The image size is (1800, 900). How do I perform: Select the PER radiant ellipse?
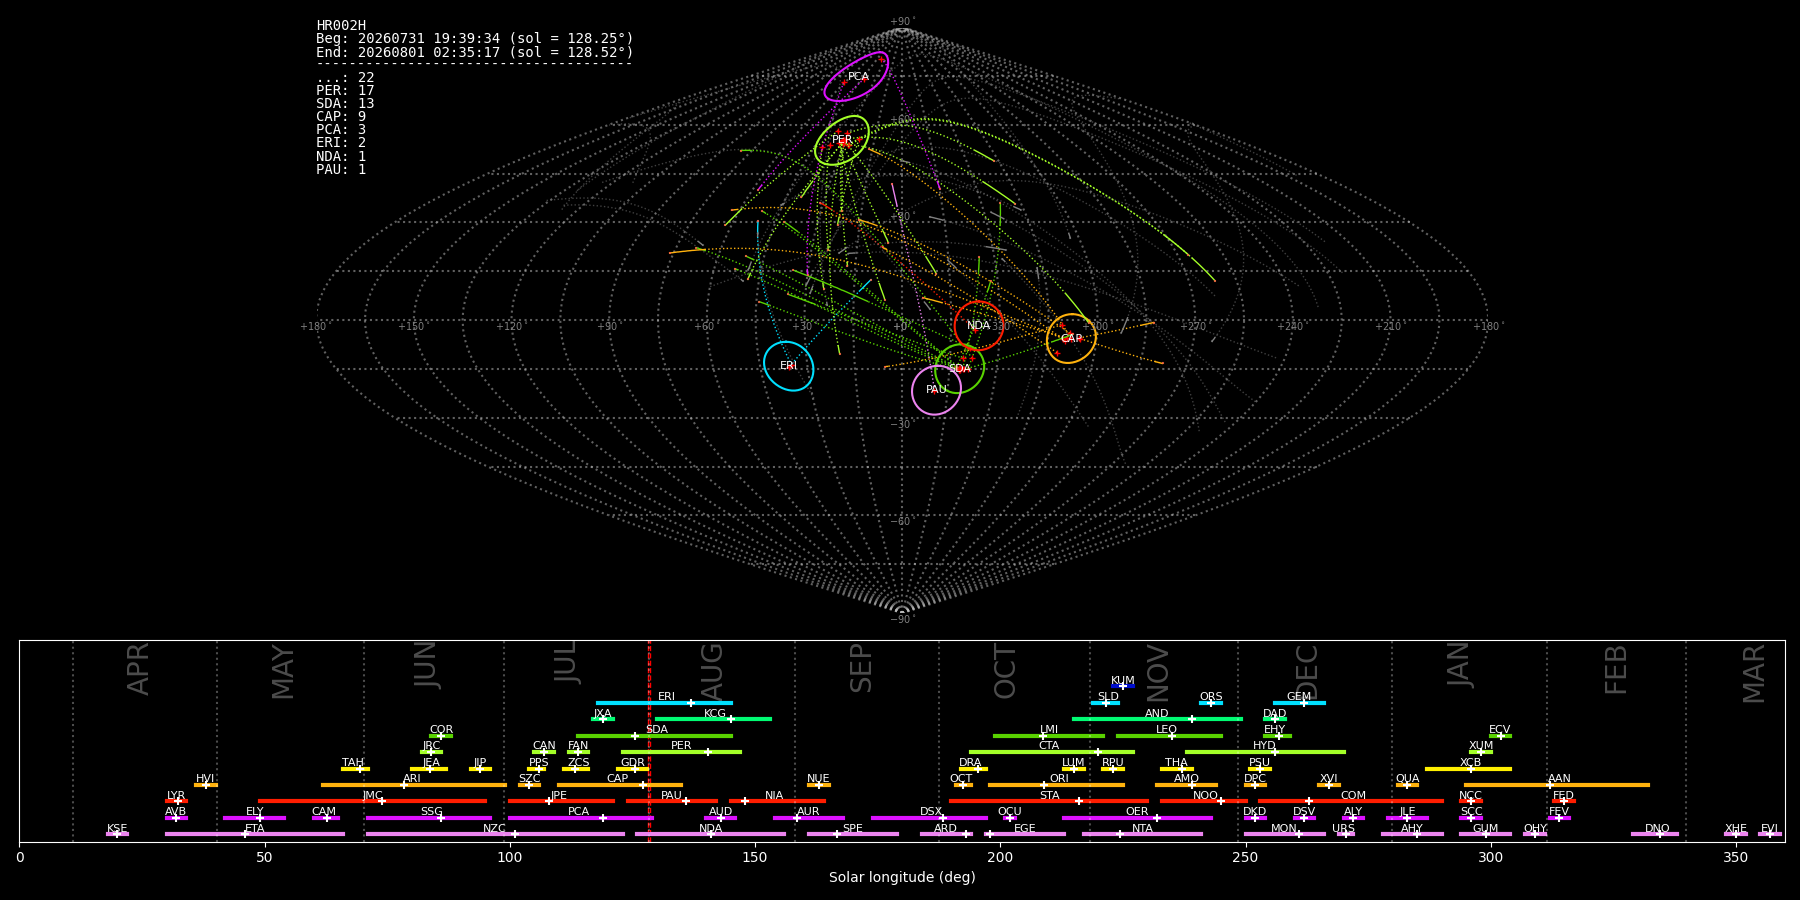[841, 140]
